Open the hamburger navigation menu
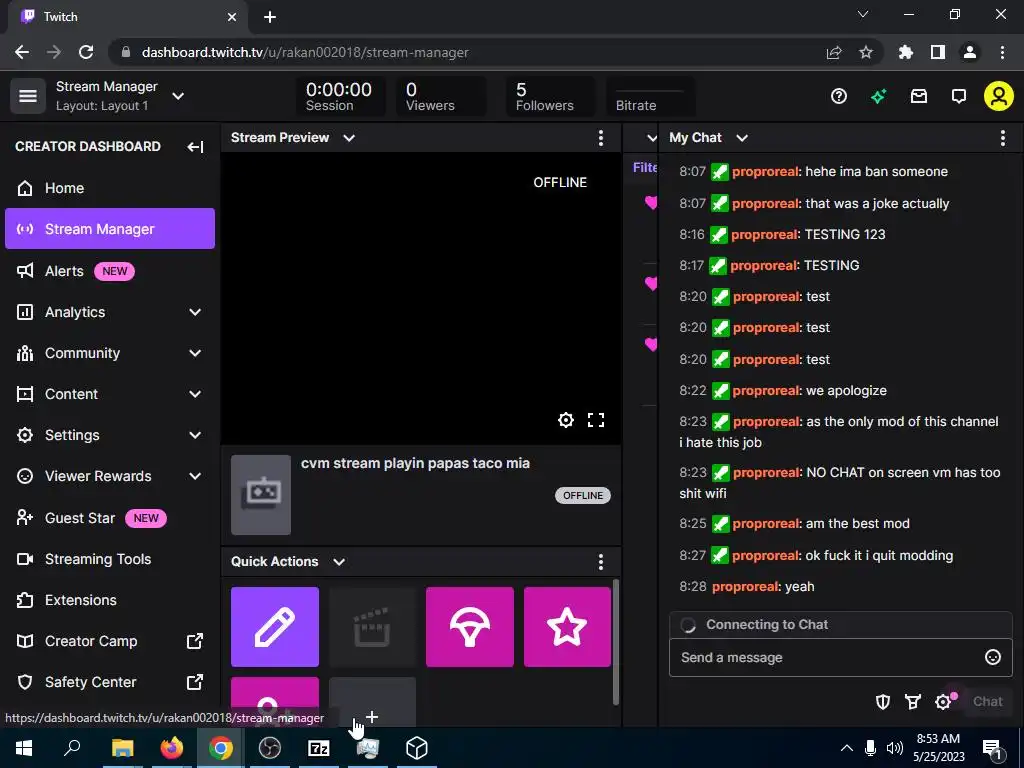1024x768 pixels. (27, 96)
